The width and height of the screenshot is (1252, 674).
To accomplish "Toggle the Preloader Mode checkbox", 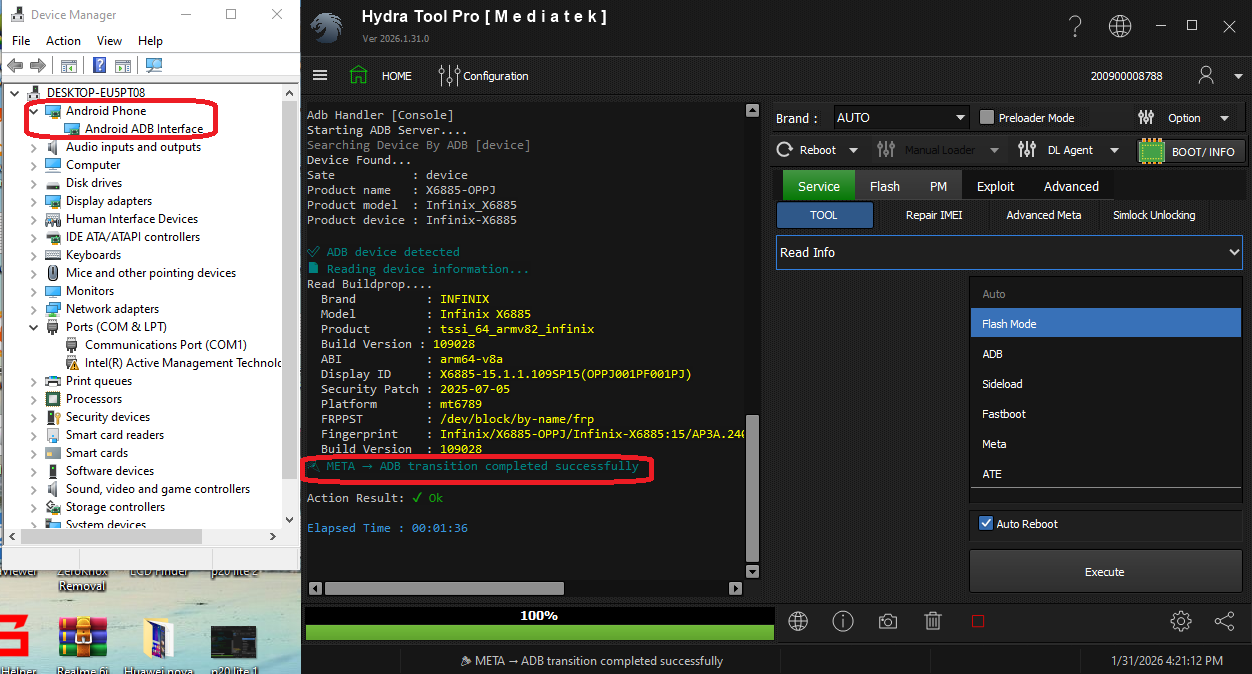I will pos(987,117).
